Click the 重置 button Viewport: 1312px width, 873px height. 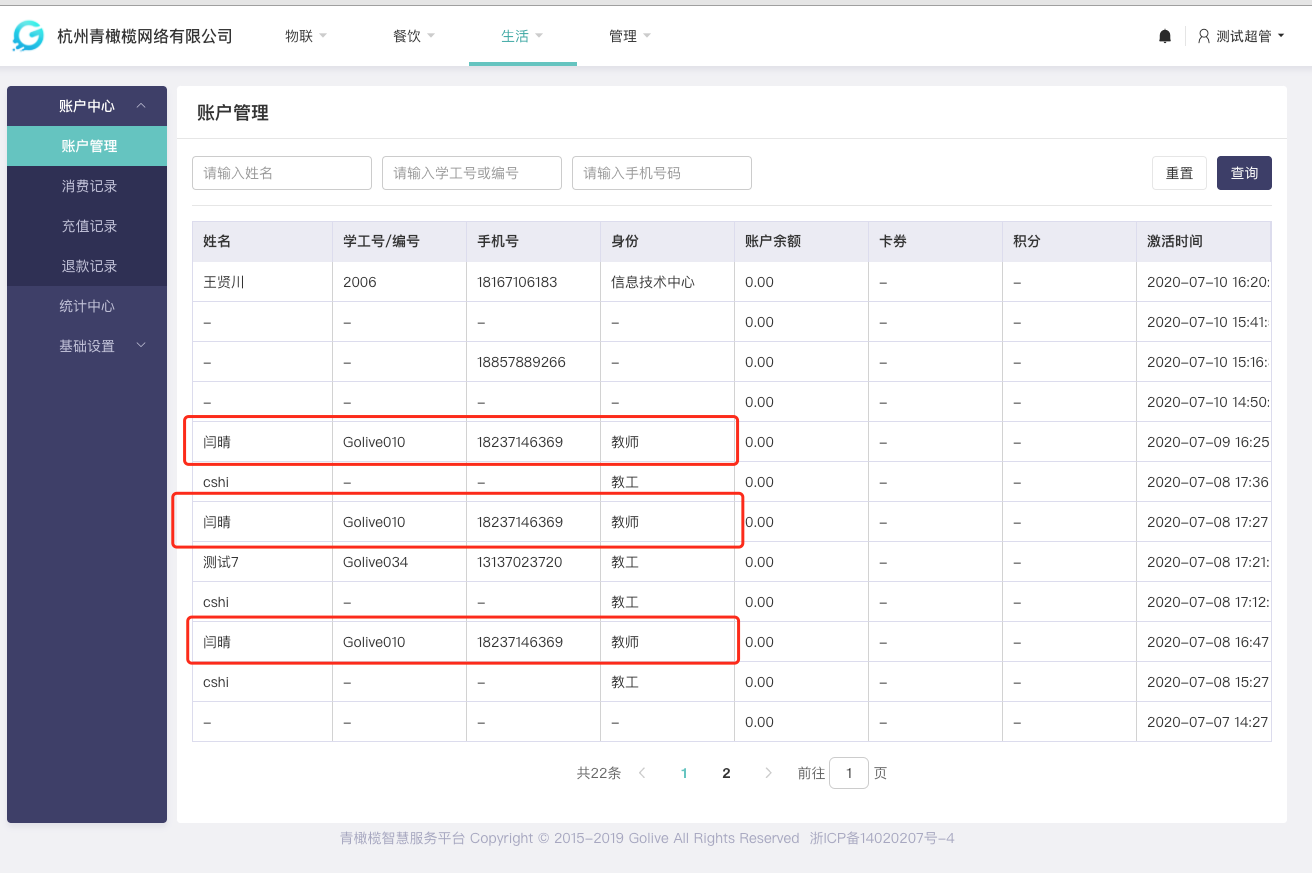pos(1179,173)
